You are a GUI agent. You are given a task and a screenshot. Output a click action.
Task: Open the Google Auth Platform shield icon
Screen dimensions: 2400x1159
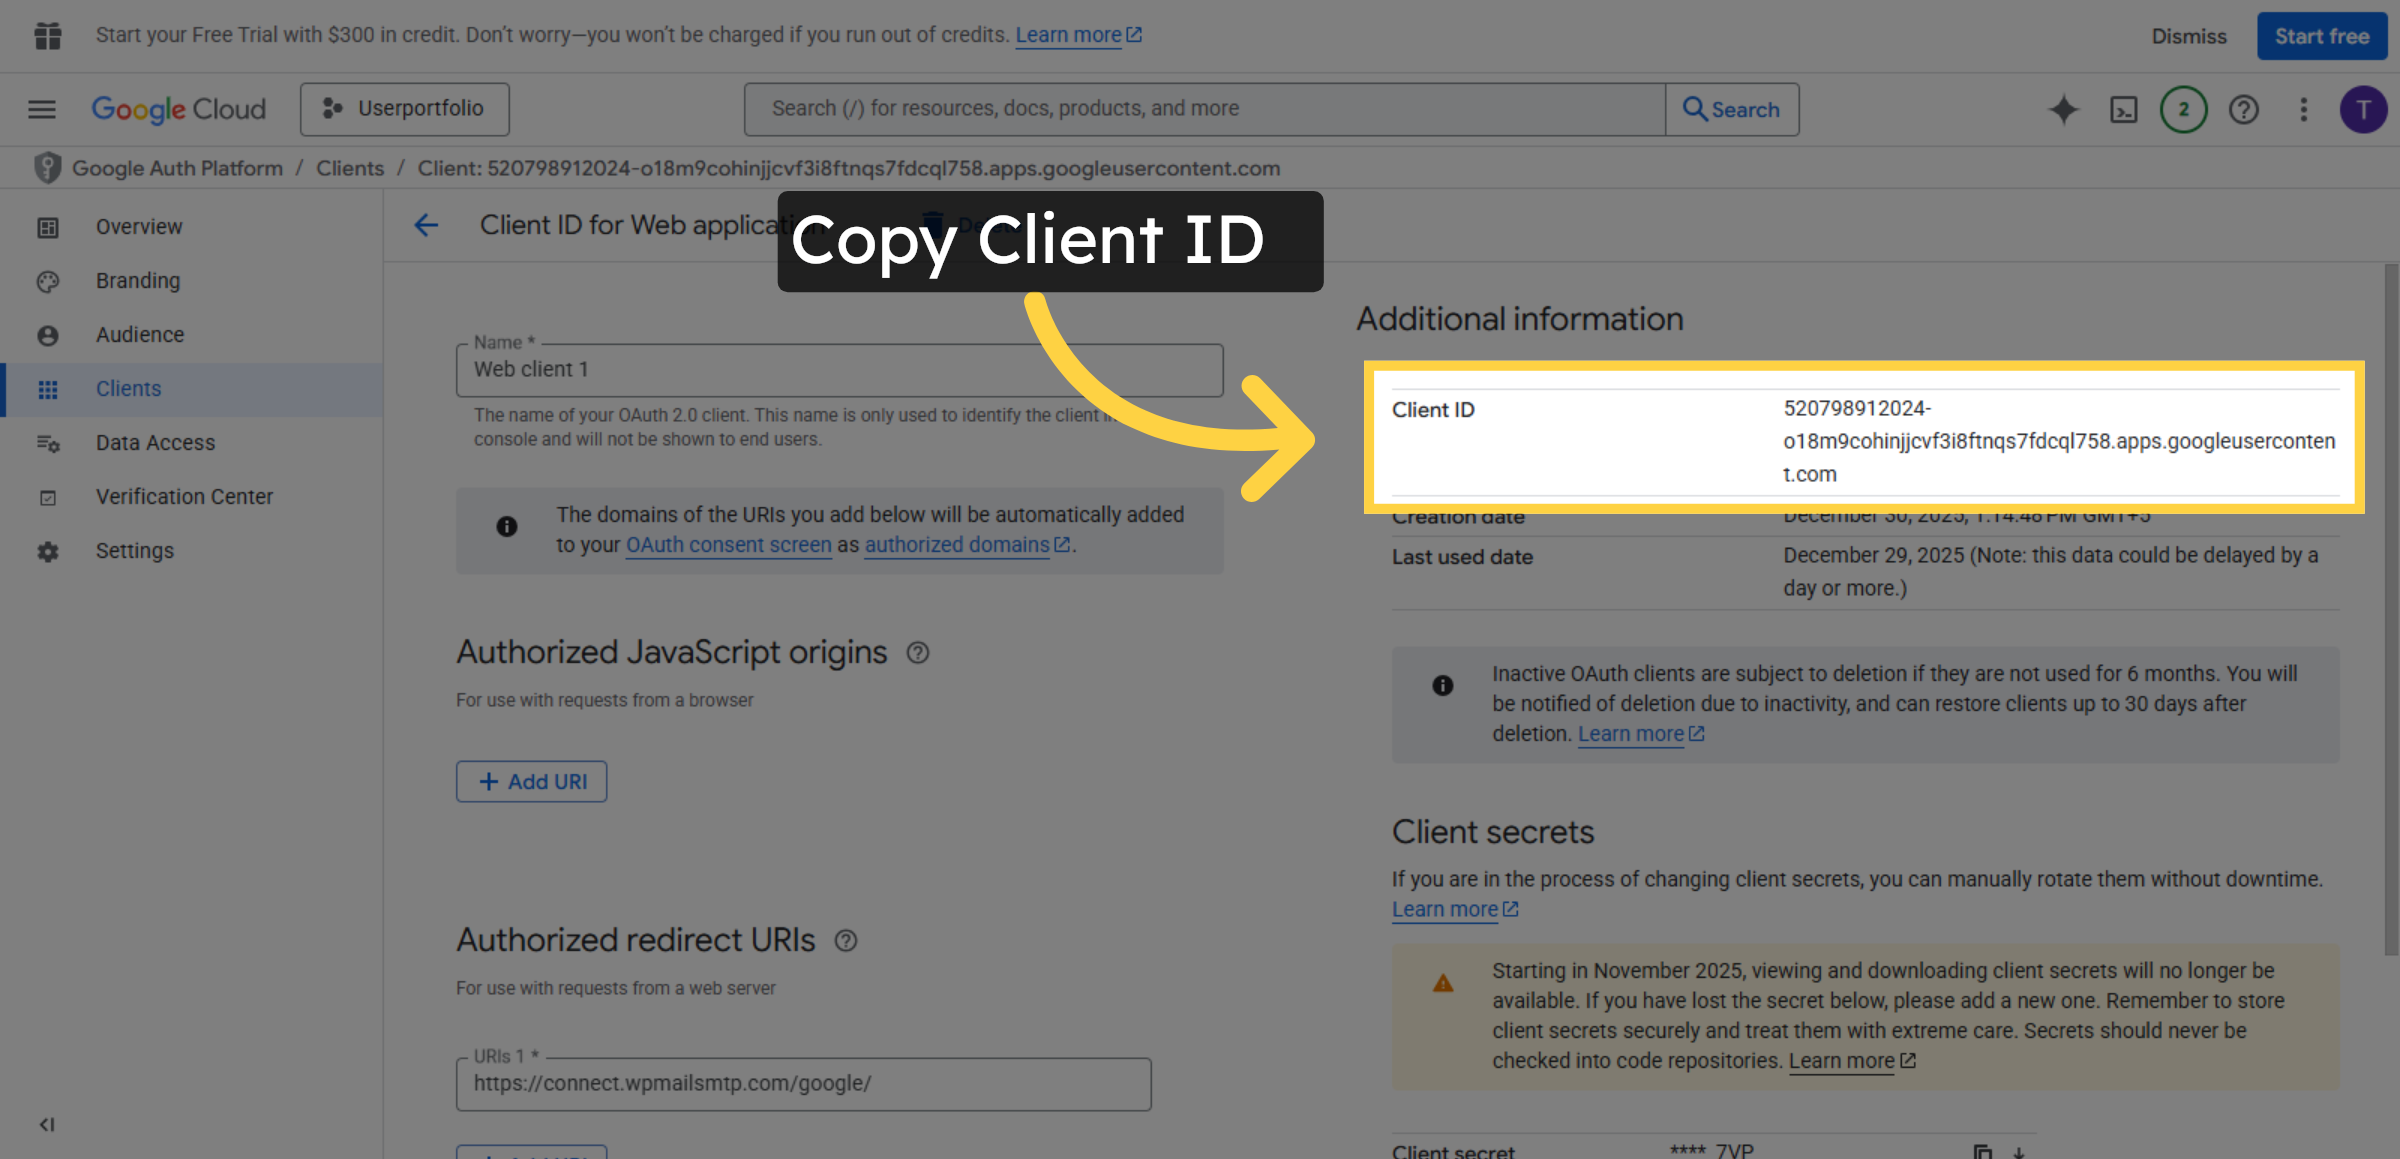pyautogui.click(x=46, y=168)
